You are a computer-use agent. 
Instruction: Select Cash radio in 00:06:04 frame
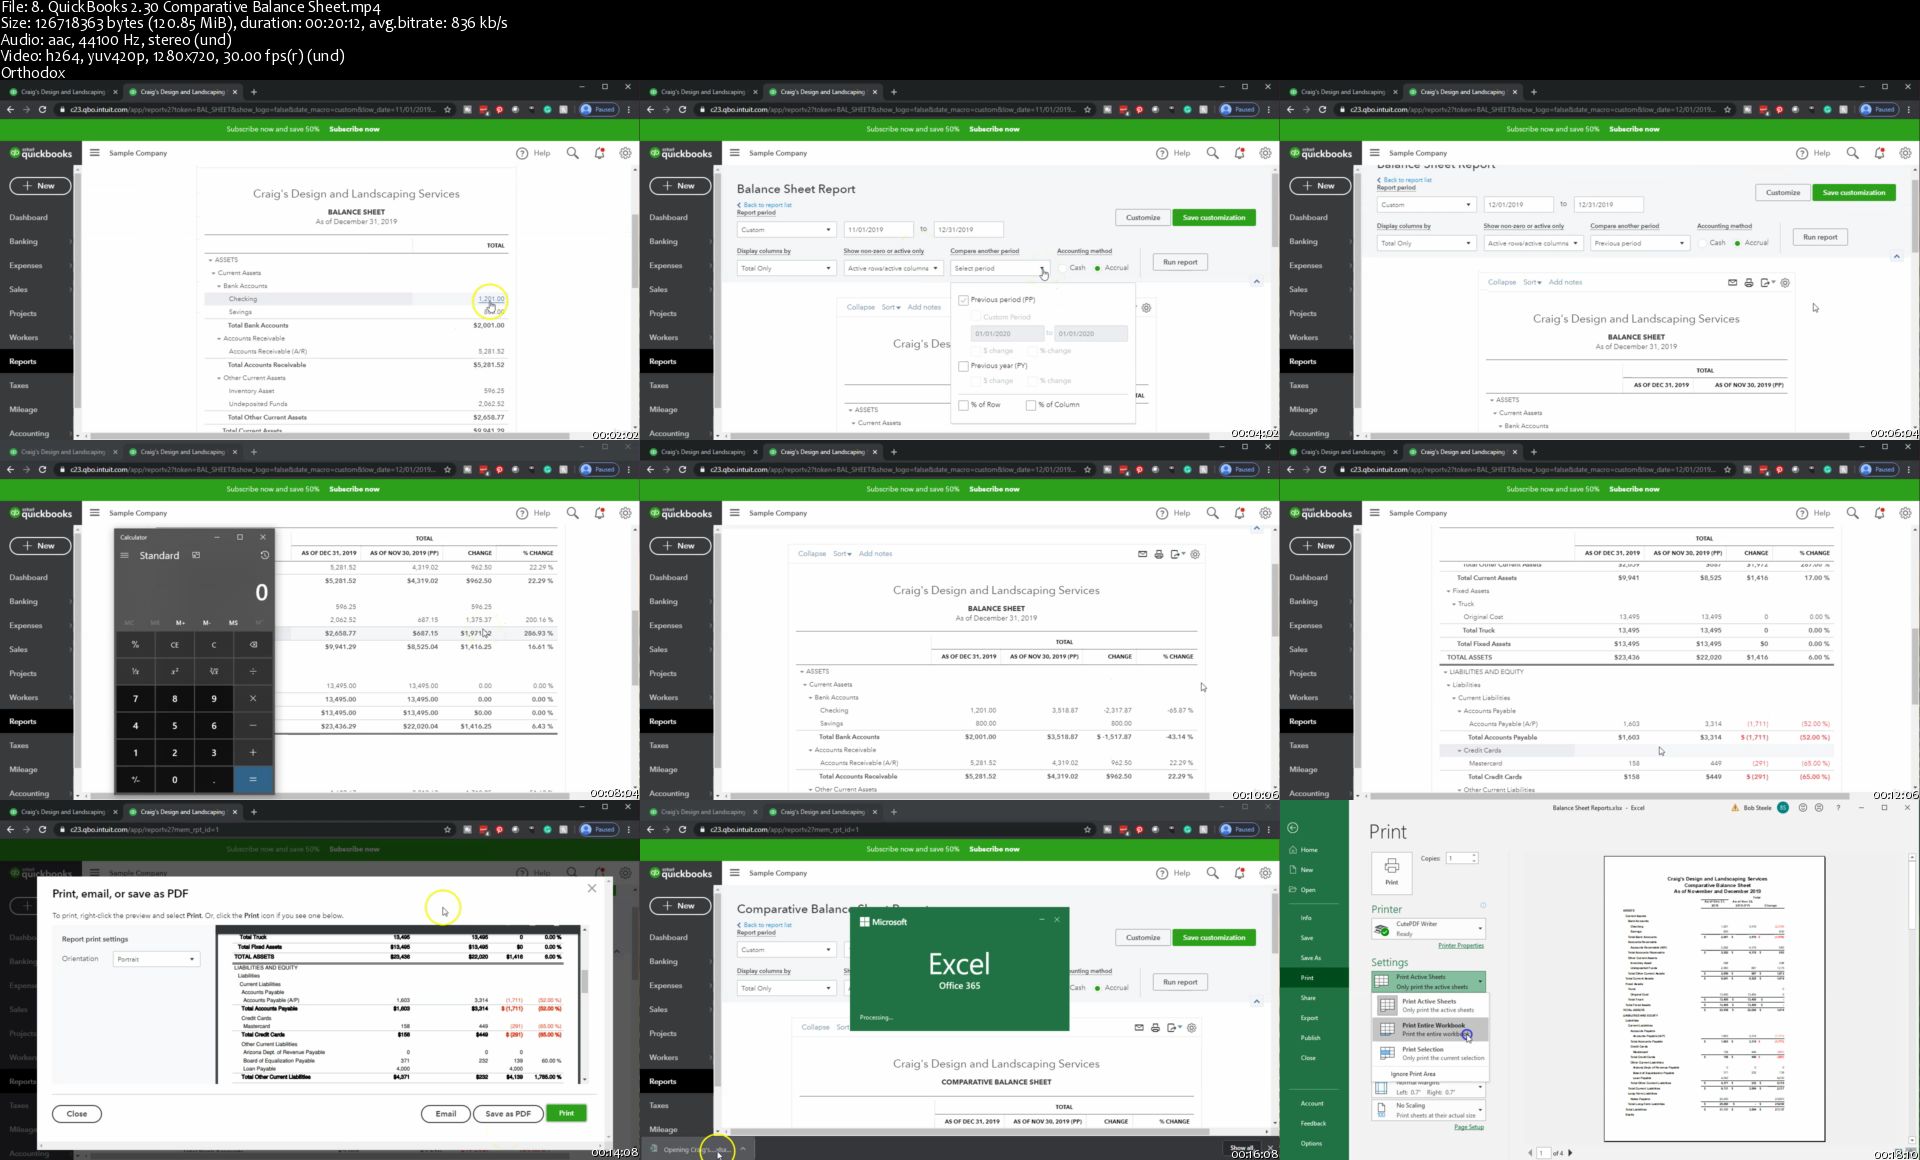click(1703, 243)
